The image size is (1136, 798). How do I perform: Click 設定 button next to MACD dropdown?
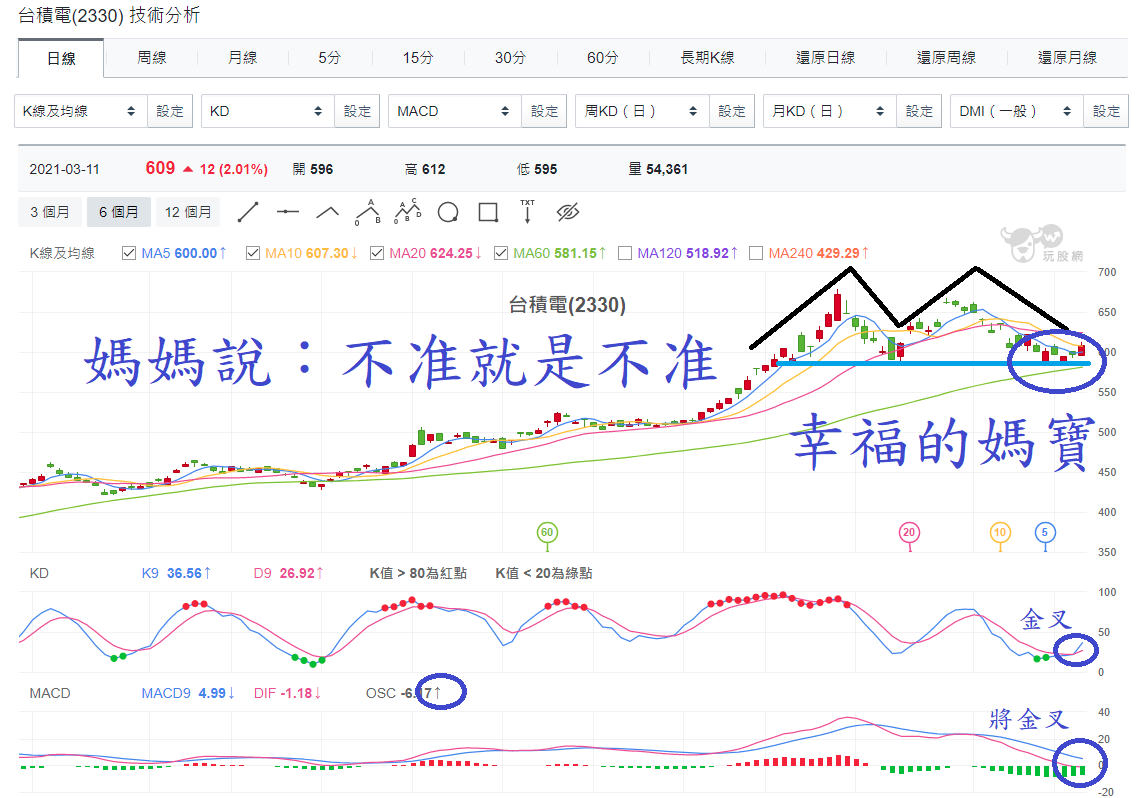click(x=544, y=111)
